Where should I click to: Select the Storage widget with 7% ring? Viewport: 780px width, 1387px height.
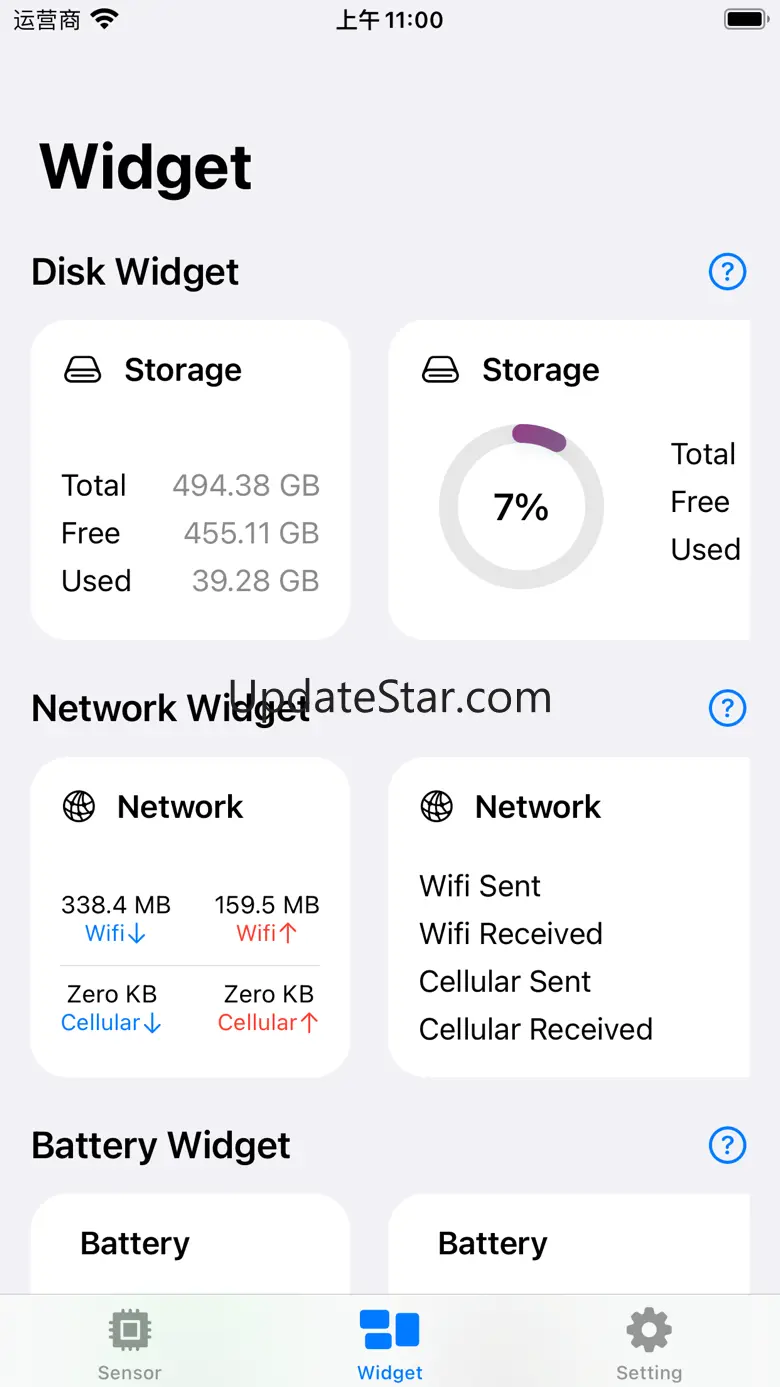[x=569, y=480]
